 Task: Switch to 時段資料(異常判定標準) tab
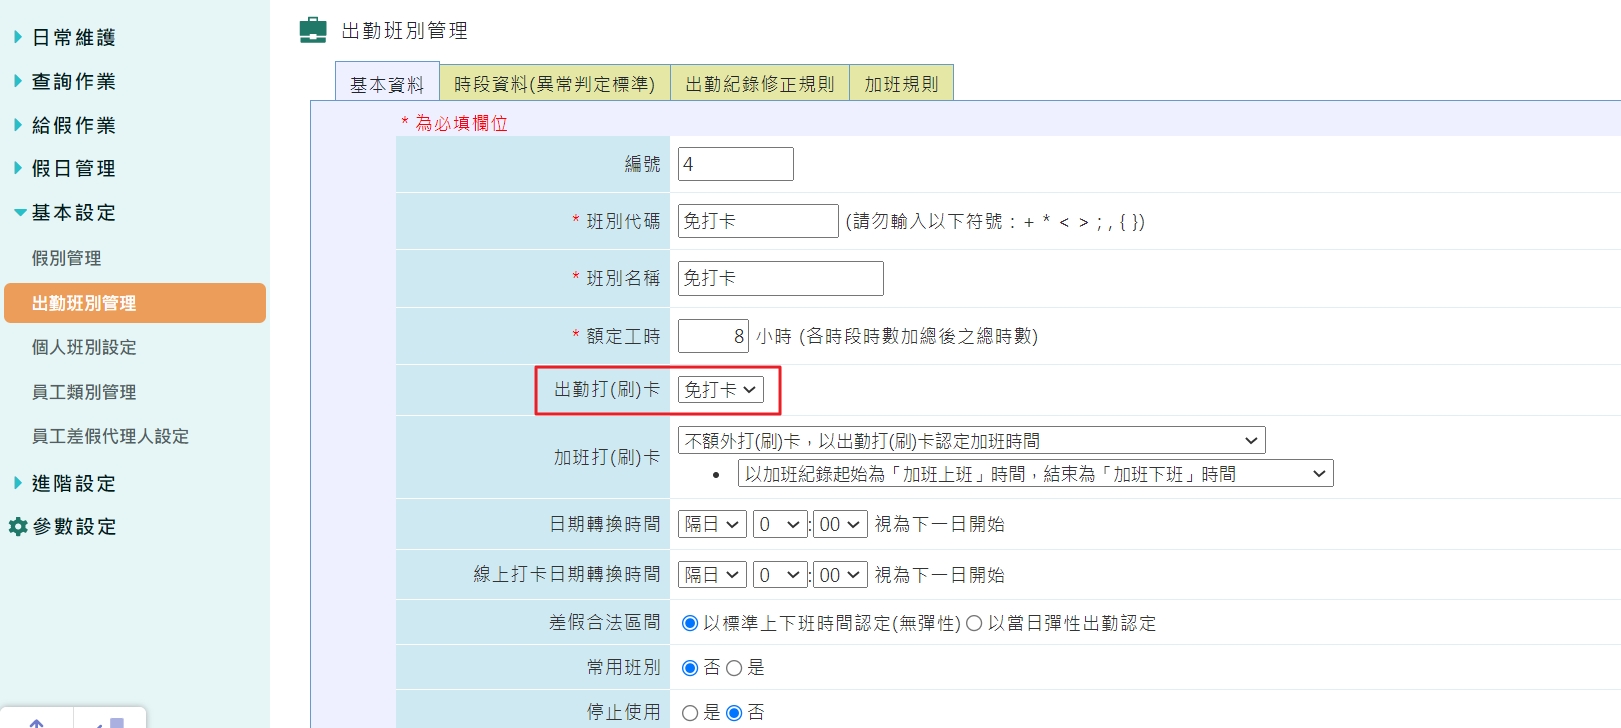pyautogui.click(x=555, y=83)
